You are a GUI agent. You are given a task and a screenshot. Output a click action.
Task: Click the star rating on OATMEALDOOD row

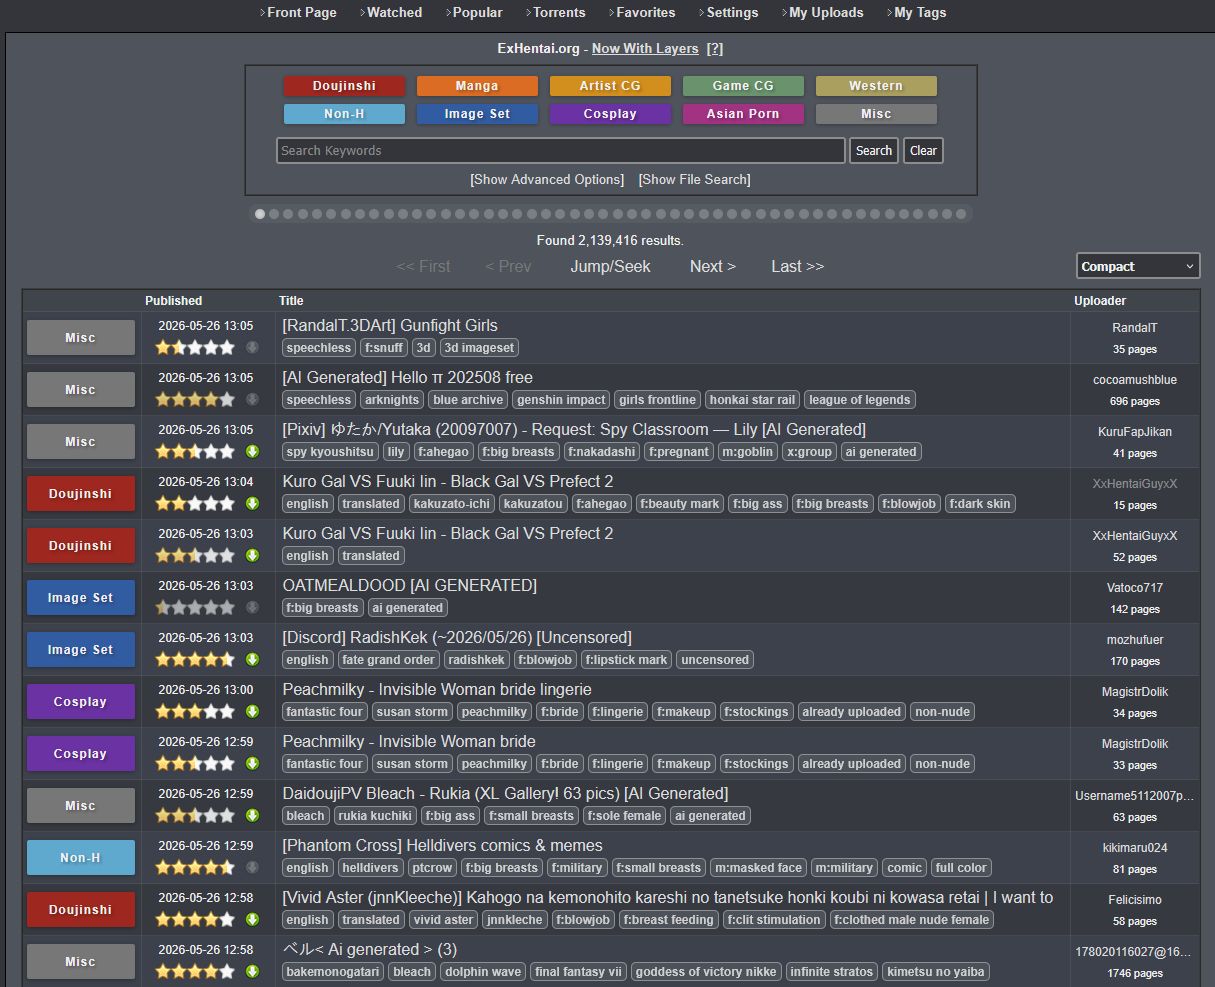(x=195, y=607)
